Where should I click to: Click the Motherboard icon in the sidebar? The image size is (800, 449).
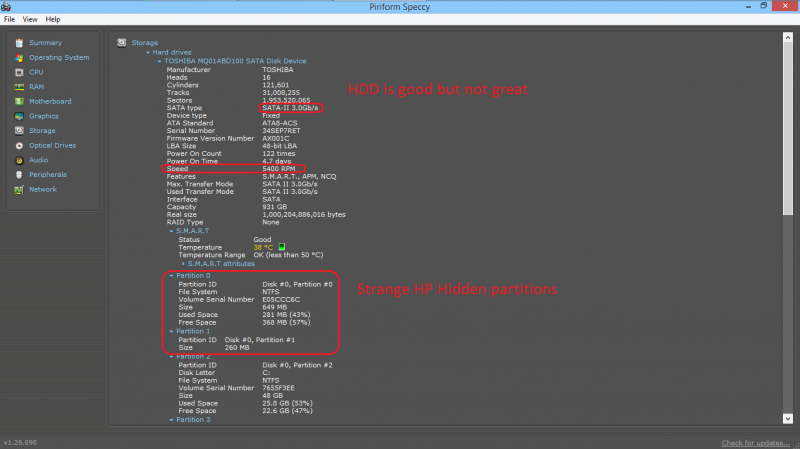click(x=19, y=102)
